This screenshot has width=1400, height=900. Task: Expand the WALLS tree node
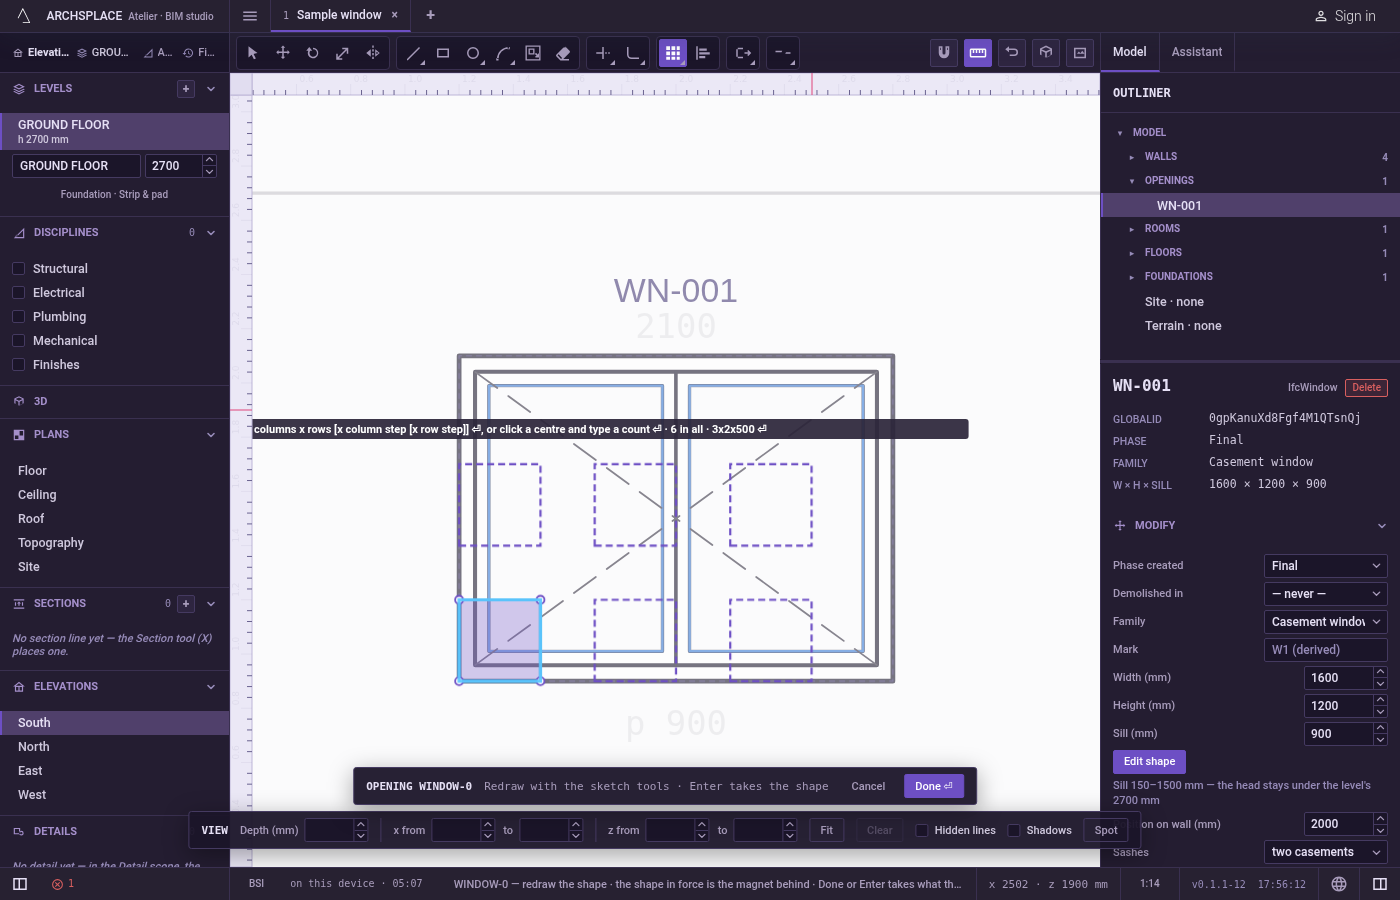tap(1132, 157)
